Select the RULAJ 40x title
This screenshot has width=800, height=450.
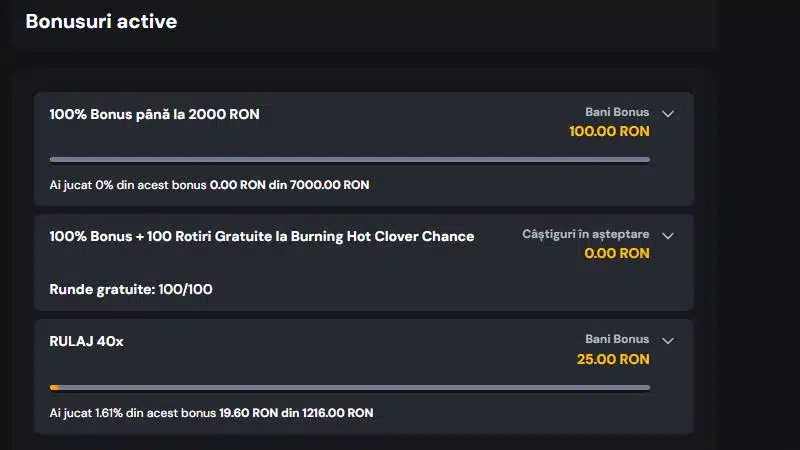click(86, 341)
